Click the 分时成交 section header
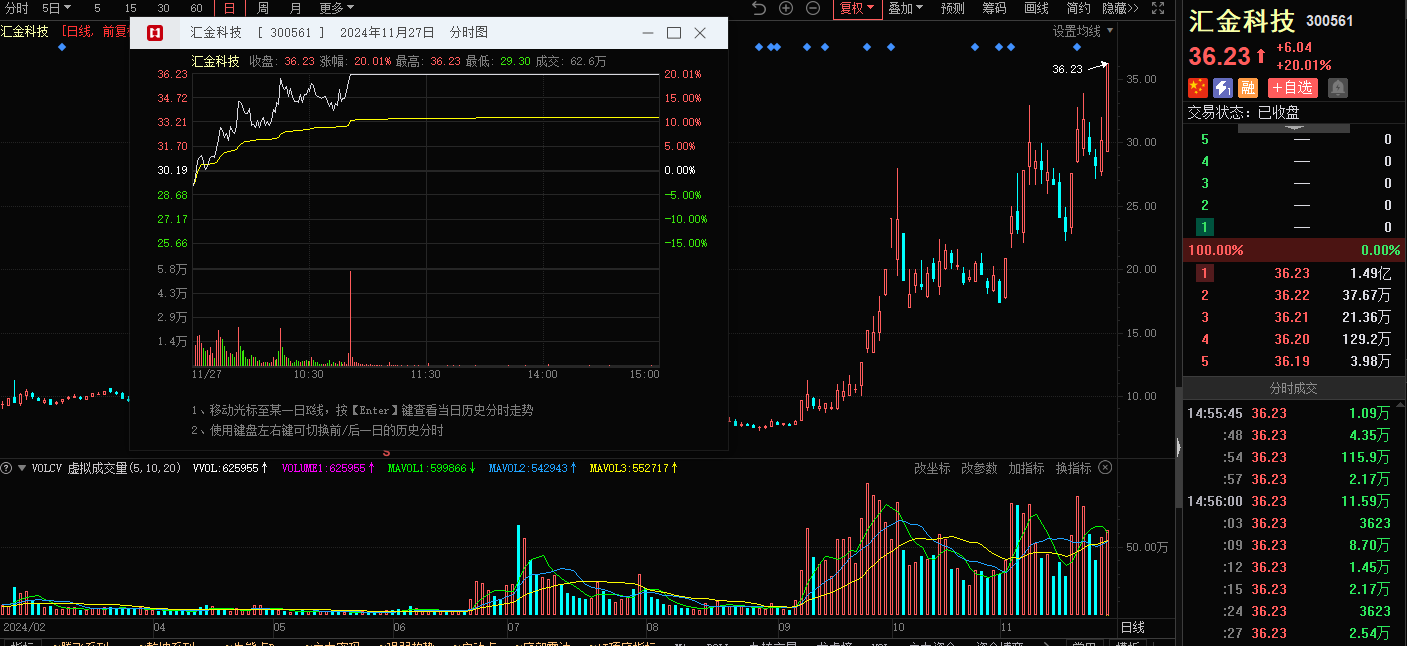 1294,388
